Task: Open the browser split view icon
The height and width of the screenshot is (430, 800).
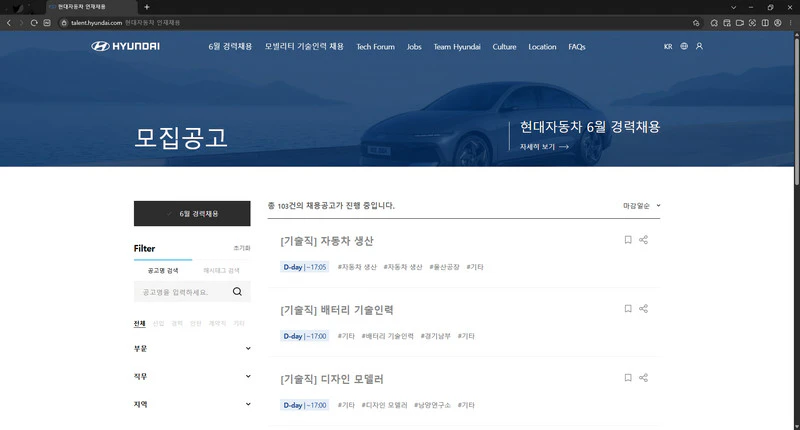Action: (x=765, y=22)
